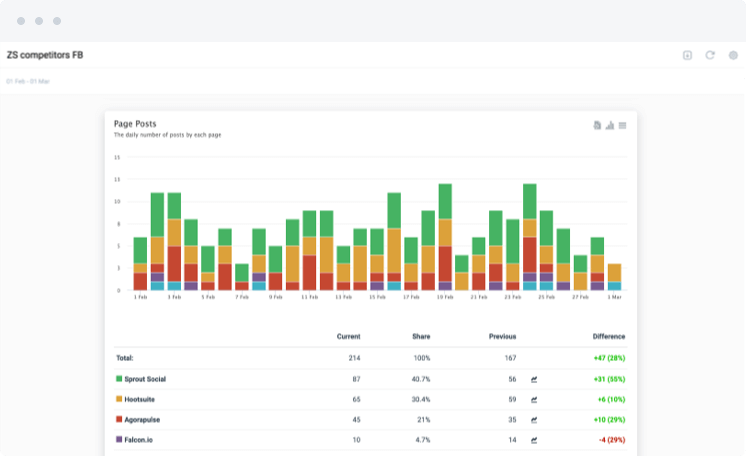This screenshot has height=456, width=746.
Task: Click Falcon.io previous value 14
Action: pos(512,440)
